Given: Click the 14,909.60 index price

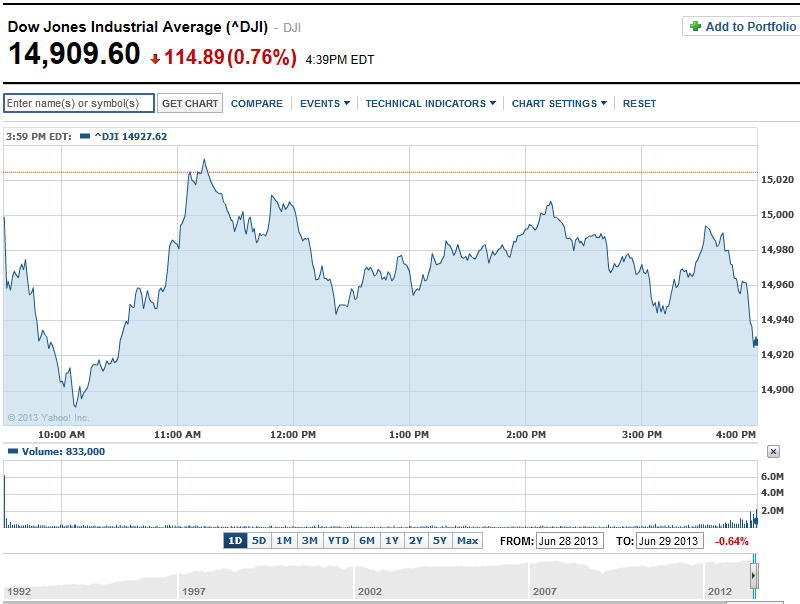Looking at the screenshot, I should [74, 54].
